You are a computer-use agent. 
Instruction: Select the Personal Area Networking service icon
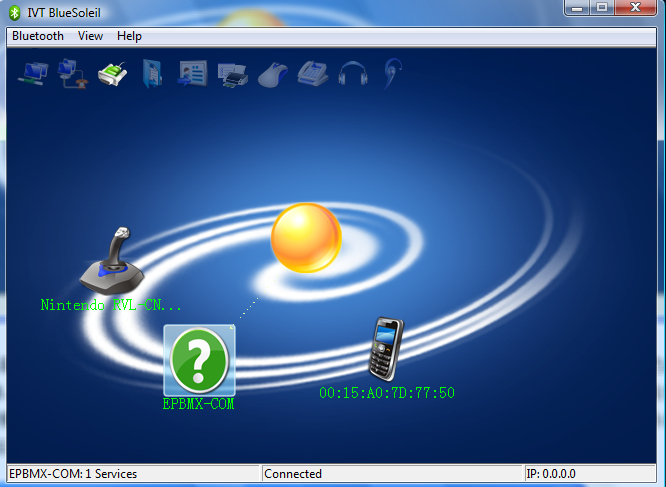coord(33,74)
